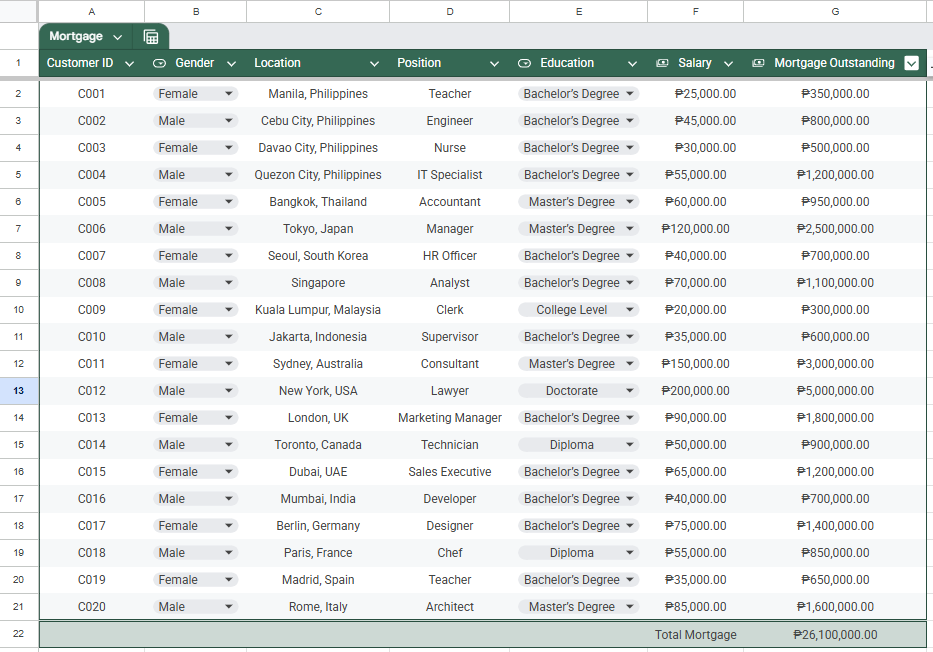The width and height of the screenshot is (933, 652).
Task: Select column G header
Action: tap(835, 11)
